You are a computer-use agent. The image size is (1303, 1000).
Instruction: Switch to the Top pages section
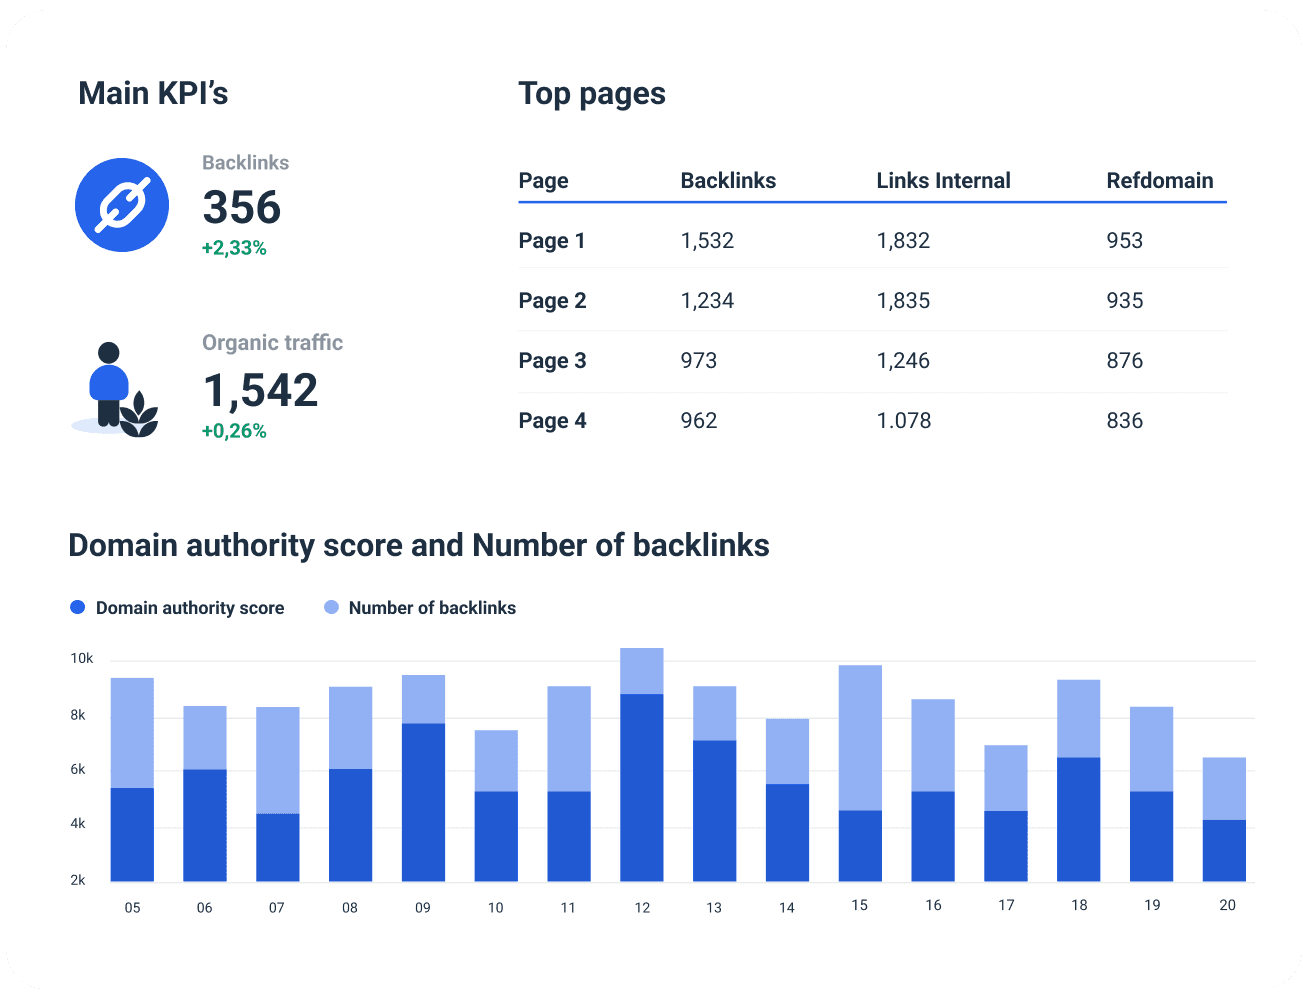pyautogui.click(x=591, y=93)
